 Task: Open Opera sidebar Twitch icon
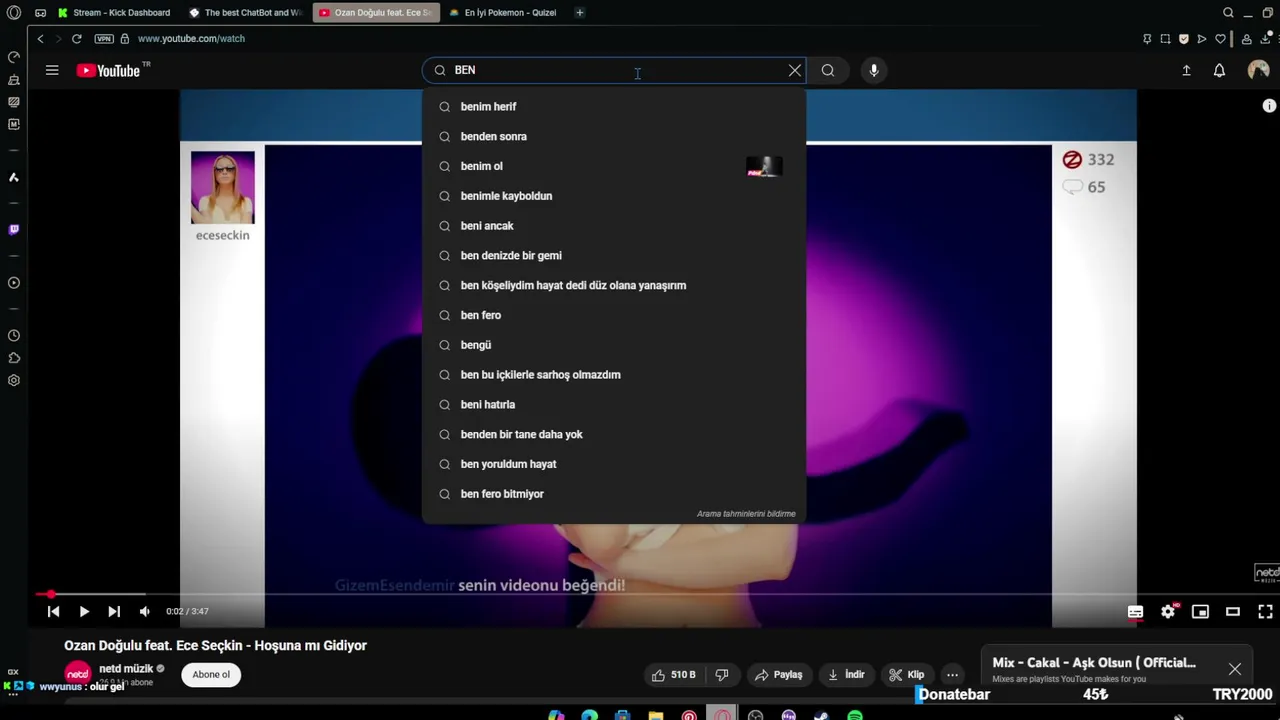coord(13,230)
